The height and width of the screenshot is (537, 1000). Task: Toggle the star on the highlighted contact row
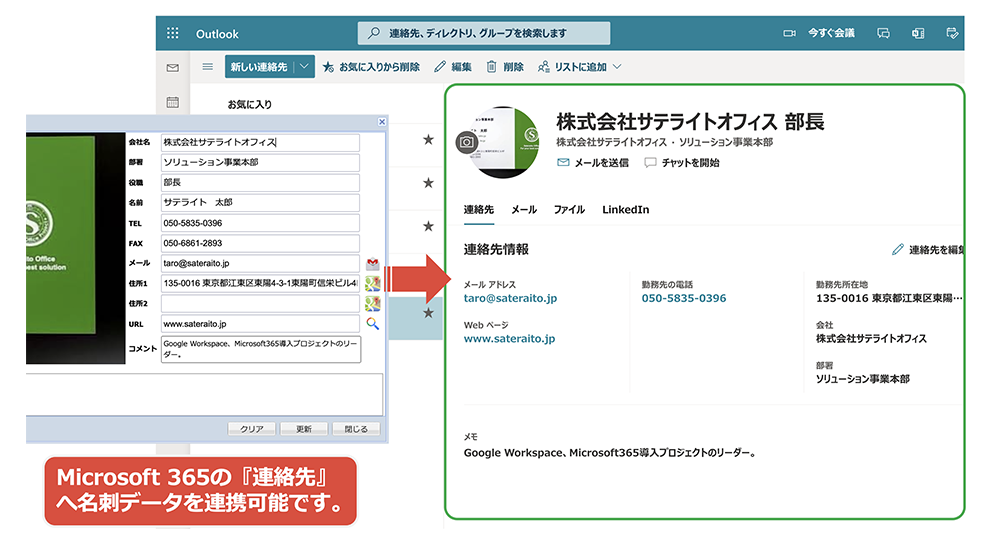[x=429, y=313]
